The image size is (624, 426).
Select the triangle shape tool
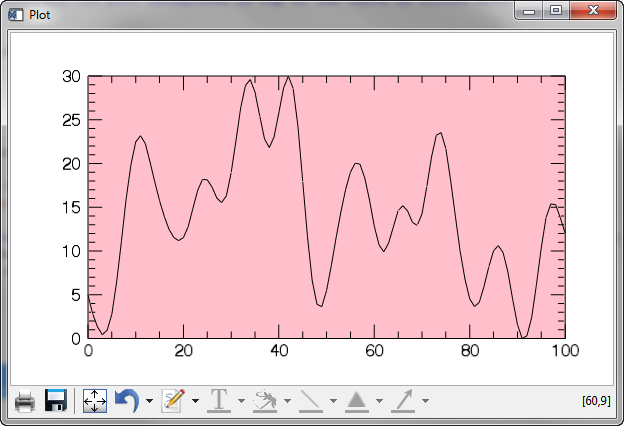[x=357, y=402]
